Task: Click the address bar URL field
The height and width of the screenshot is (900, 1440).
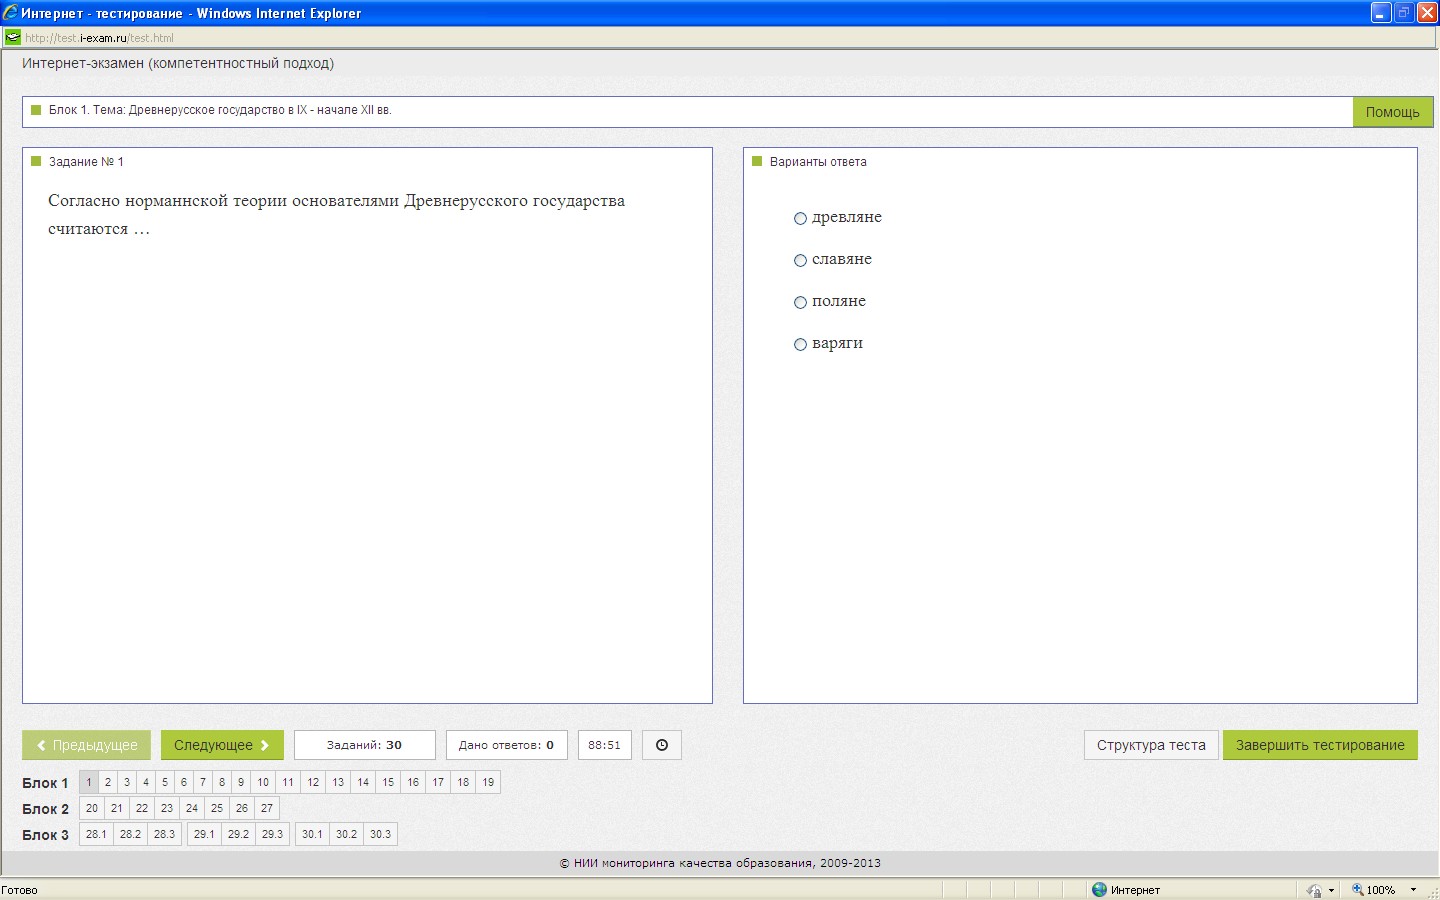Action: [720, 38]
